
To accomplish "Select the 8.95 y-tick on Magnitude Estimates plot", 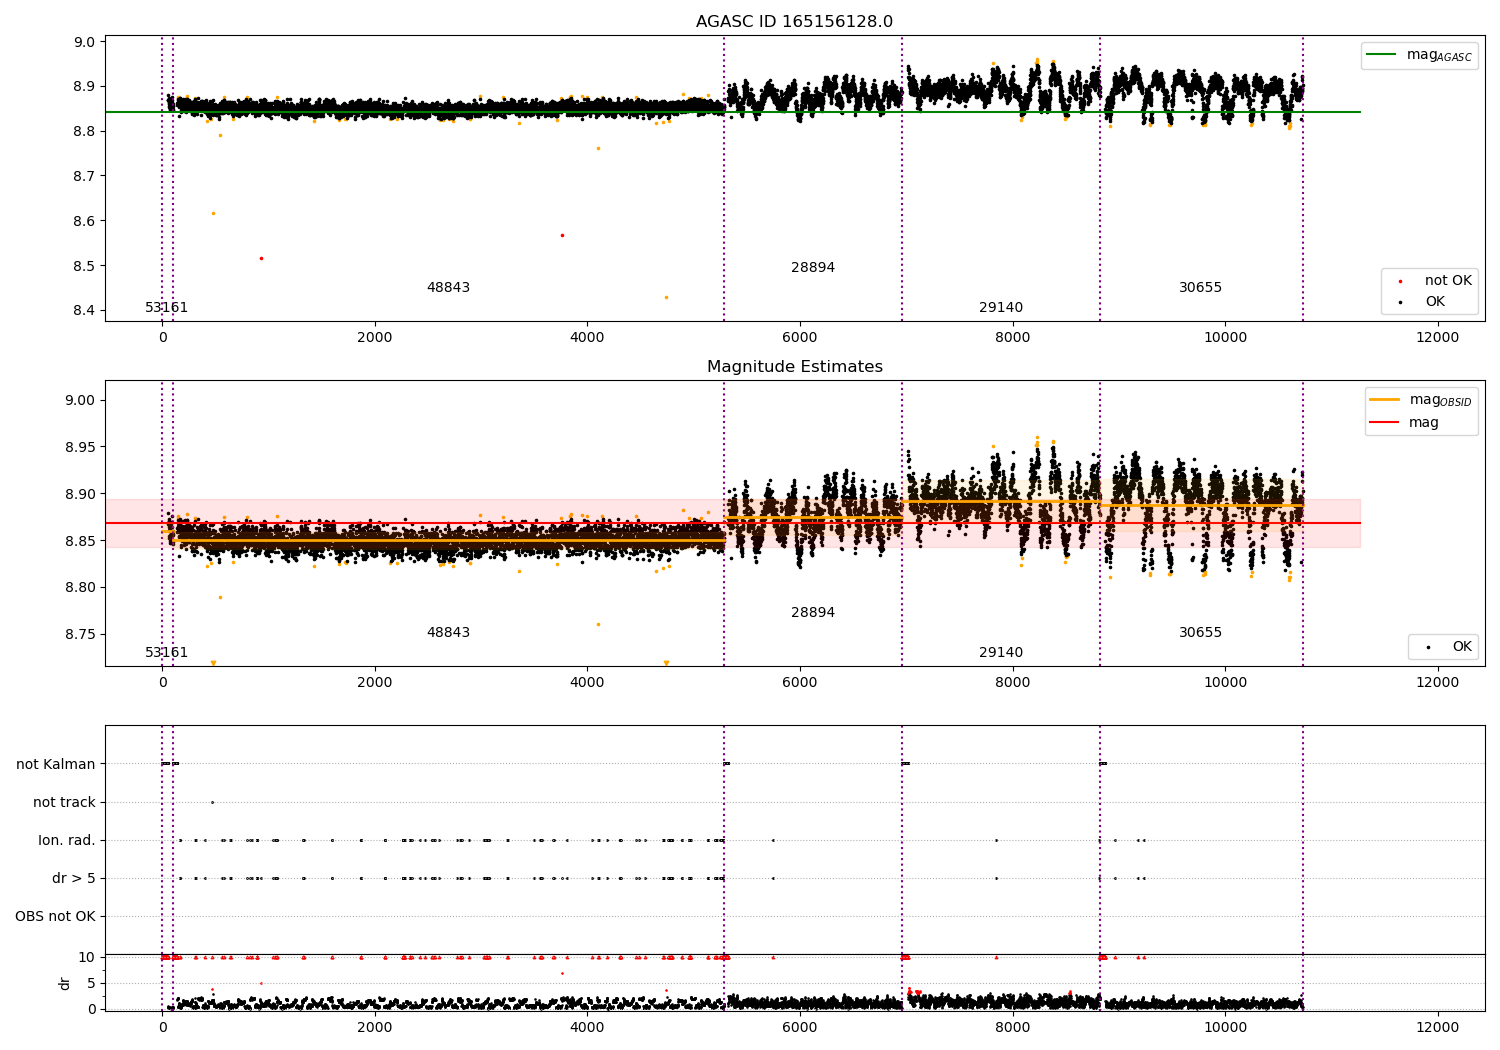I will tap(81, 447).
